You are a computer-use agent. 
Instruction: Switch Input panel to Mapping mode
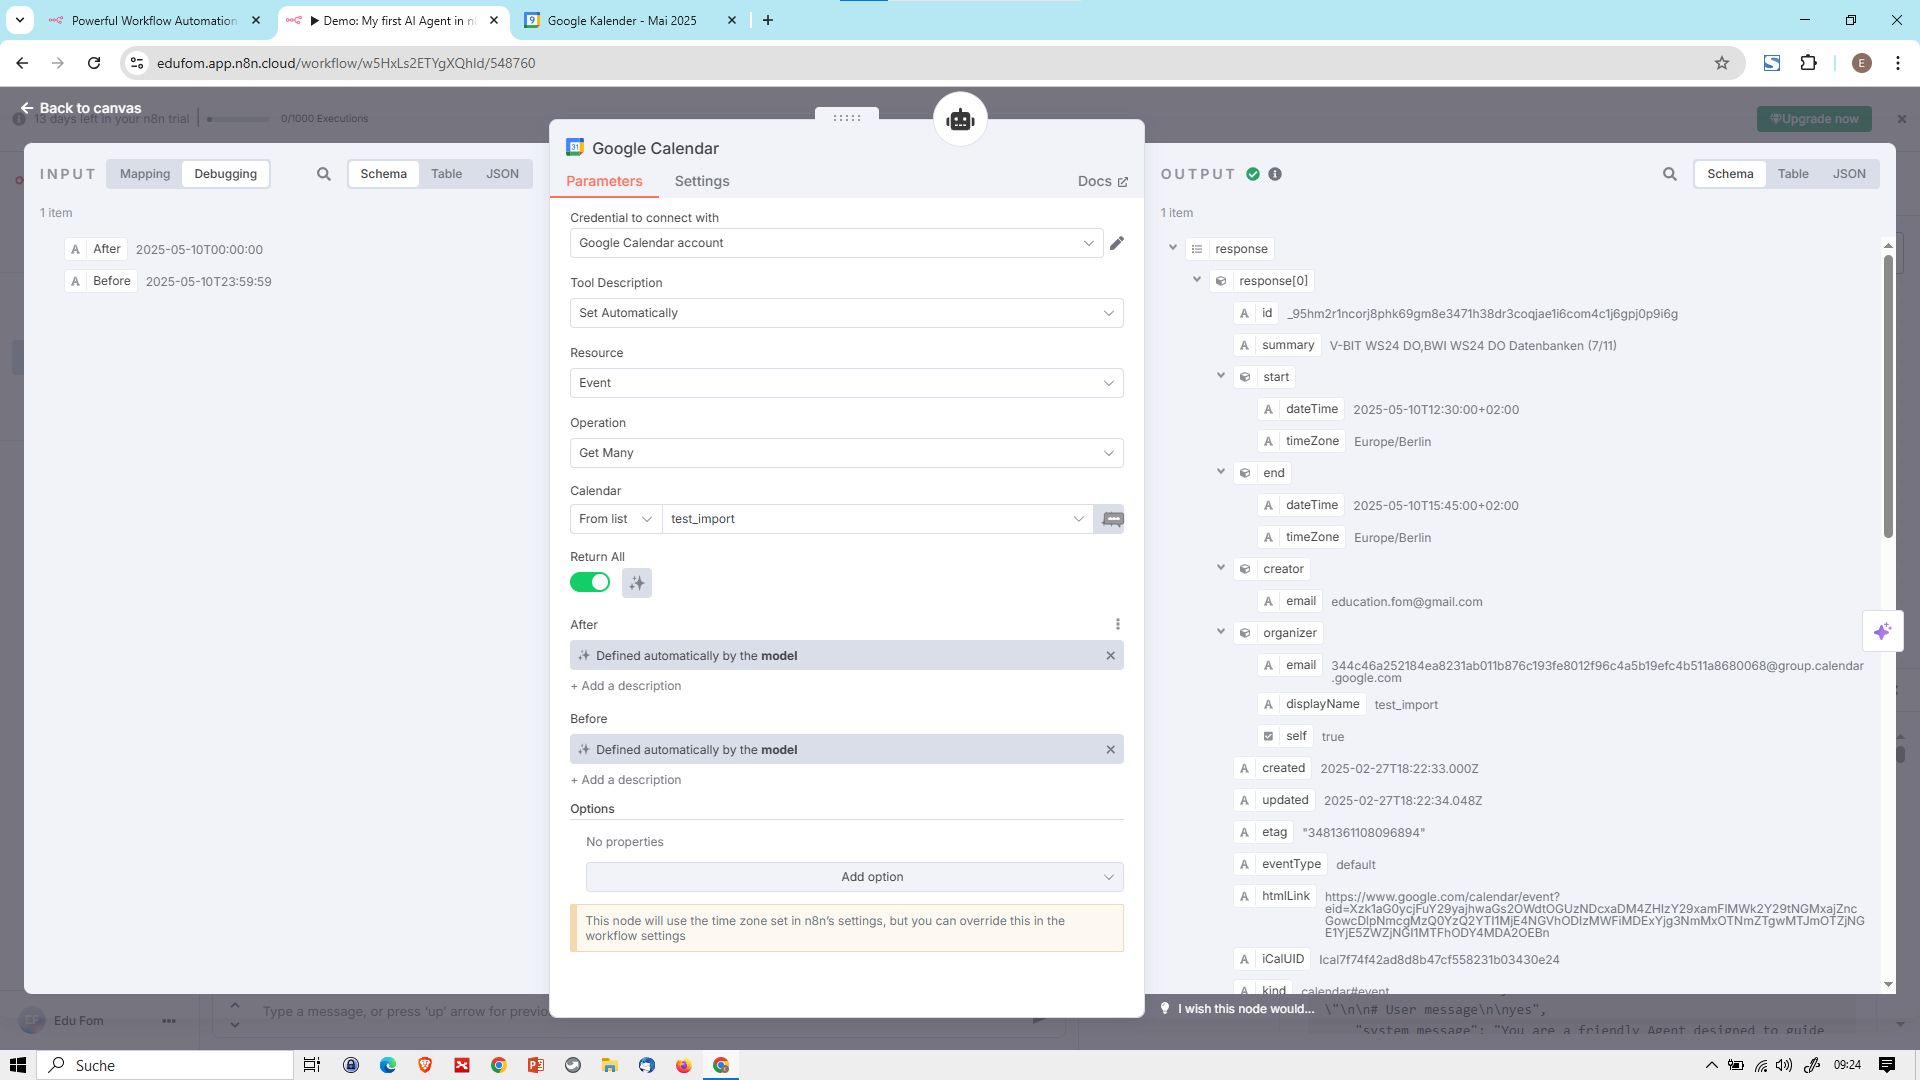click(145, 174)
